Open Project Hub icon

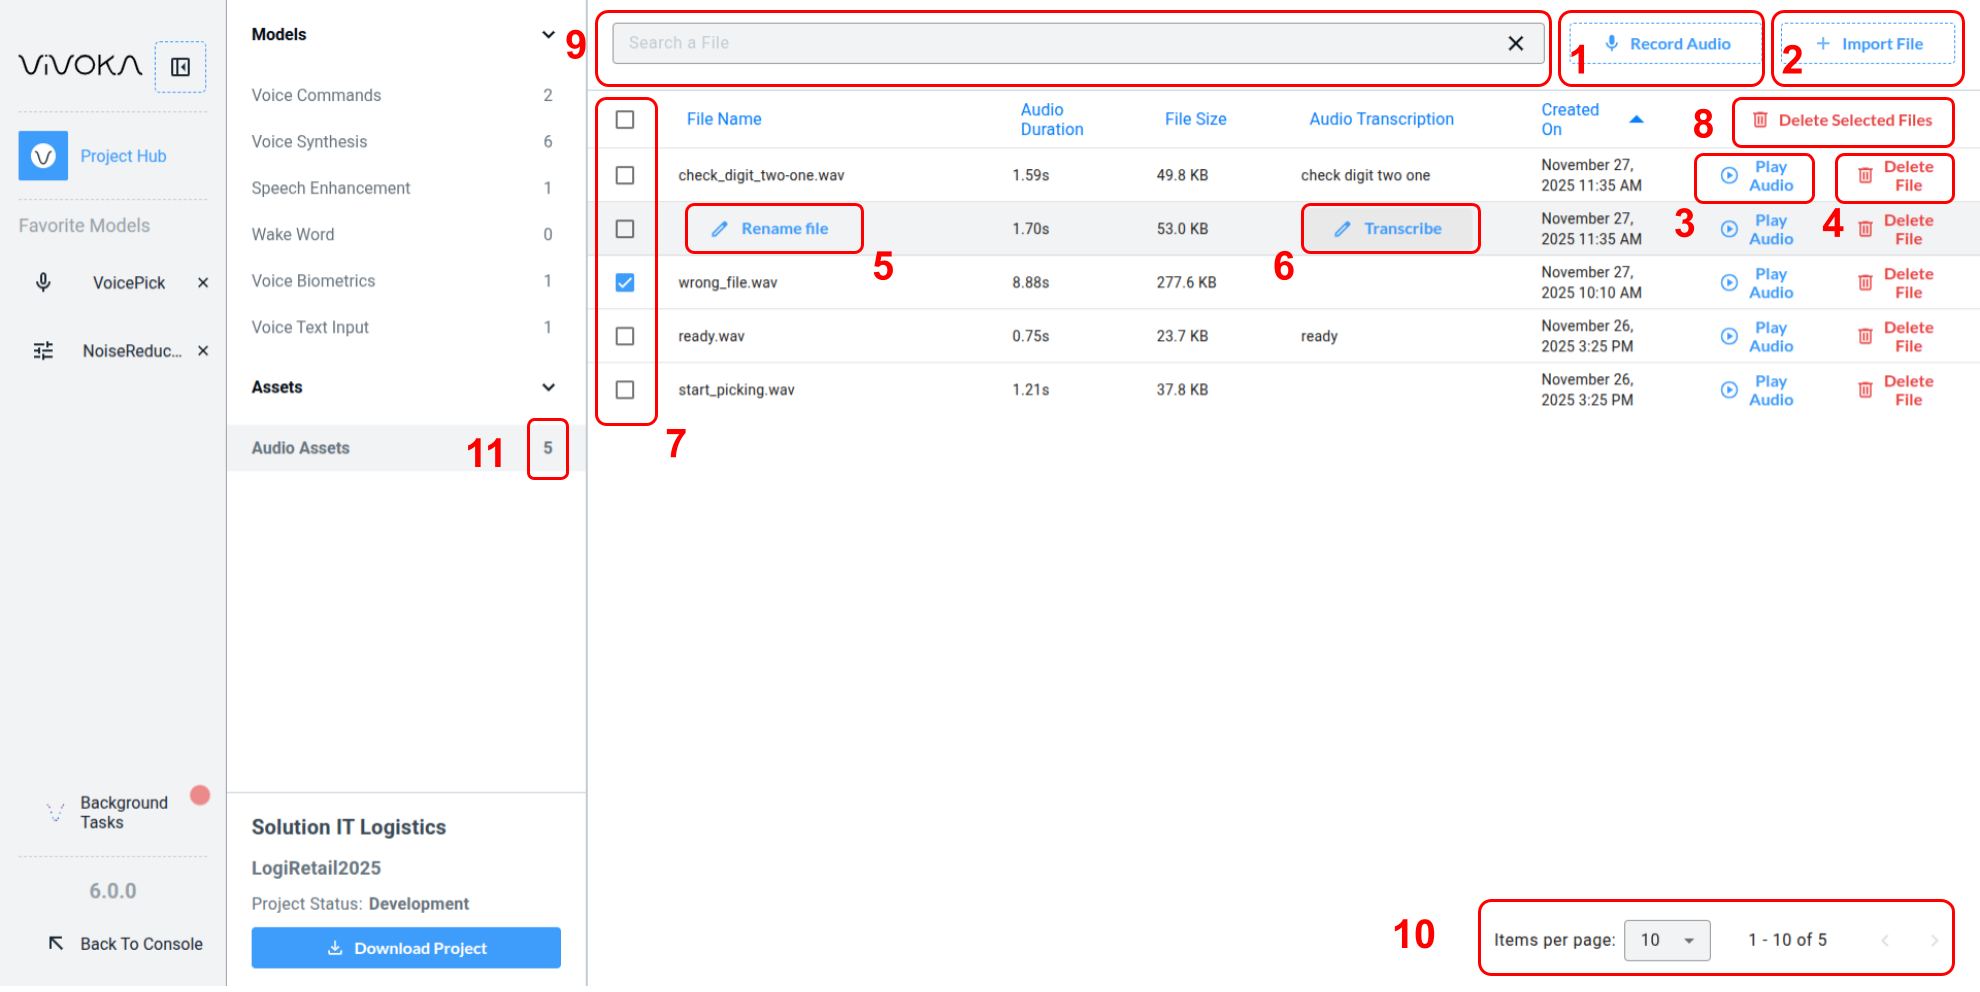click(x=43, y=156)
